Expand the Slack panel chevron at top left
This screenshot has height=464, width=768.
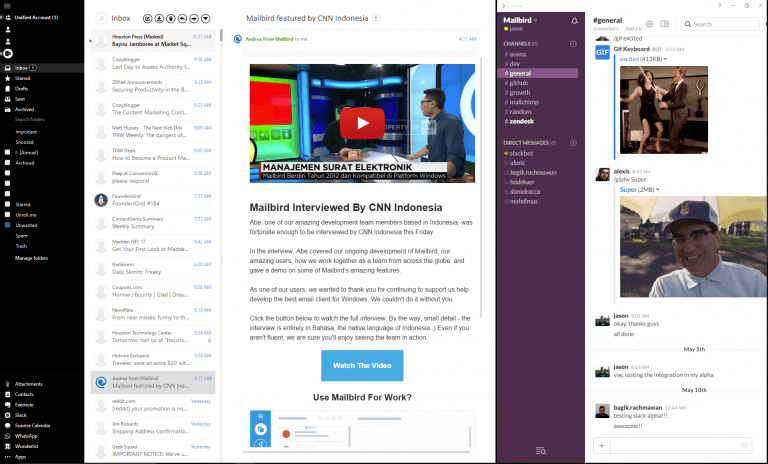[504, 6]
